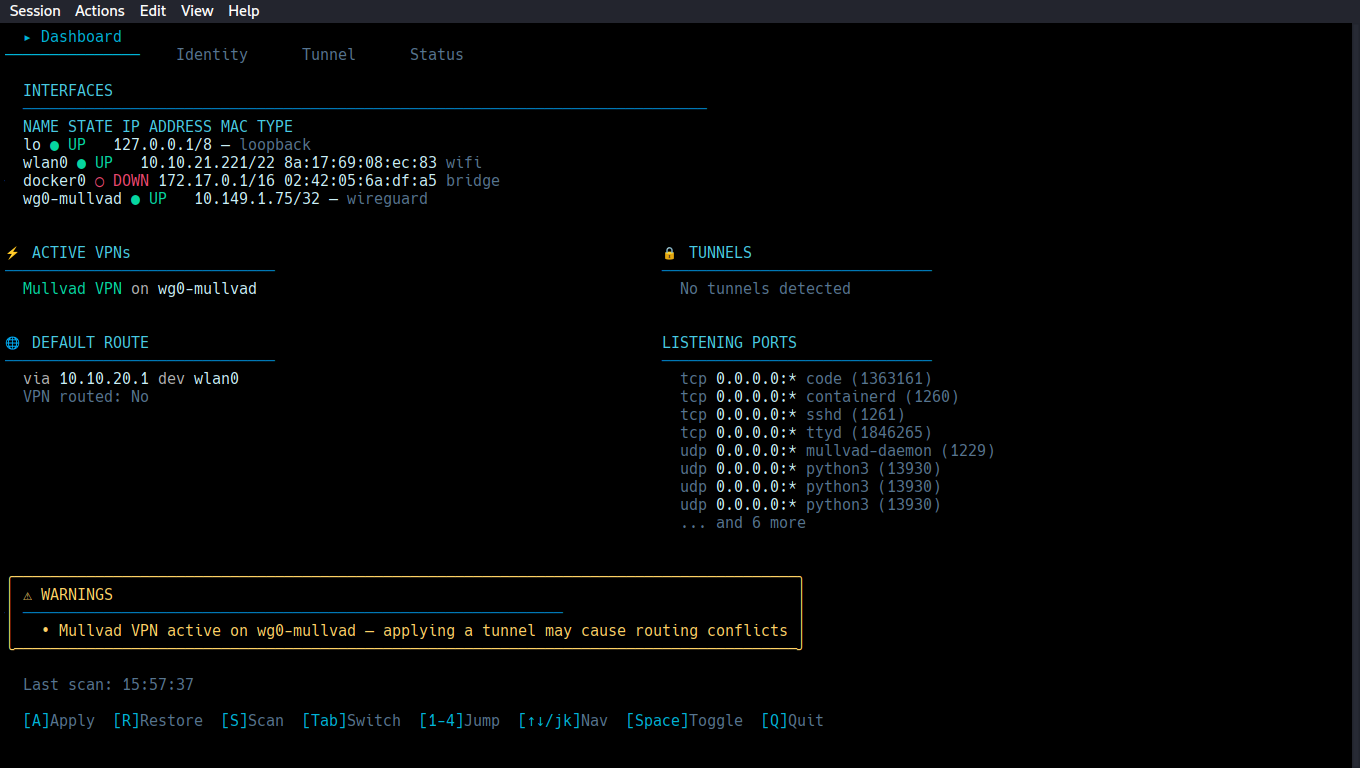Click the lock icon beside TUNNELS
This screenshot has width=1360, height=768.
pyautogui.click(x=669, y=253)
